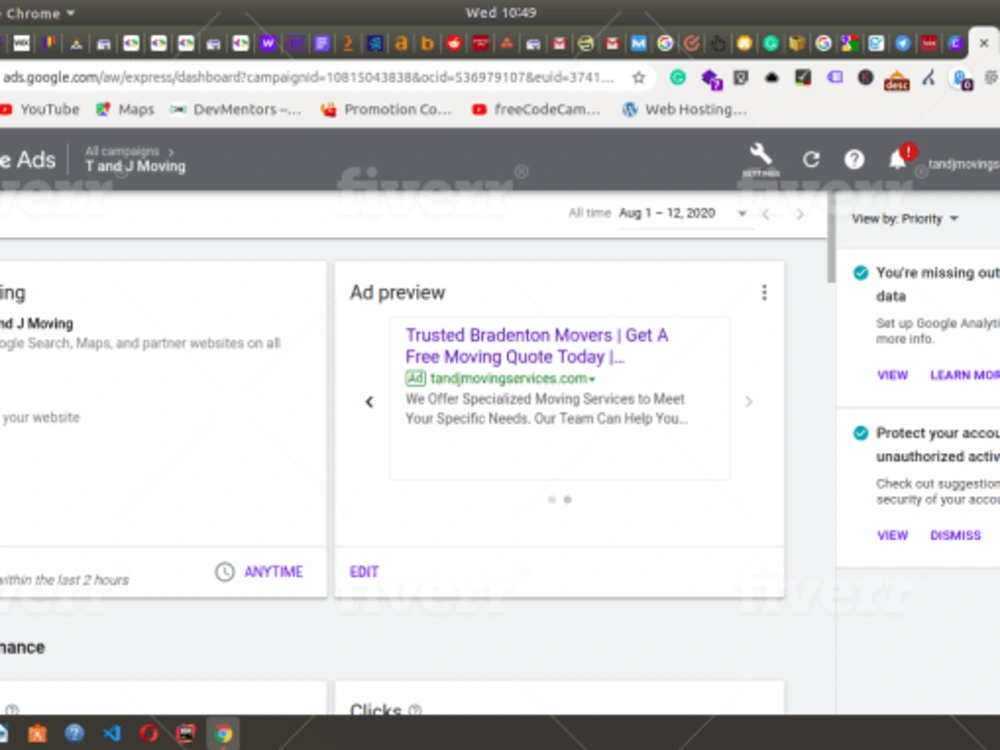The height and width of the screenshot is (750, 1000).
Task: Open the Tools and settings wrench icon
Action: click(760, 156)
